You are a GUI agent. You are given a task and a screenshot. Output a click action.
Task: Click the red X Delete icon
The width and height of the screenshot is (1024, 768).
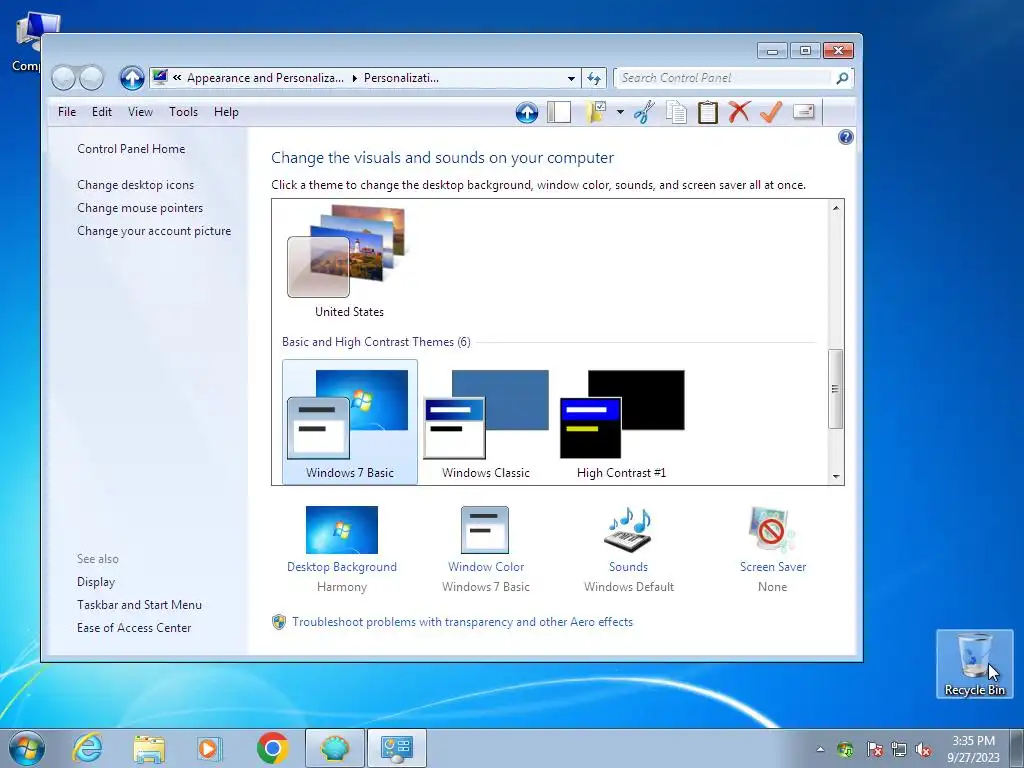pos(739,112)
